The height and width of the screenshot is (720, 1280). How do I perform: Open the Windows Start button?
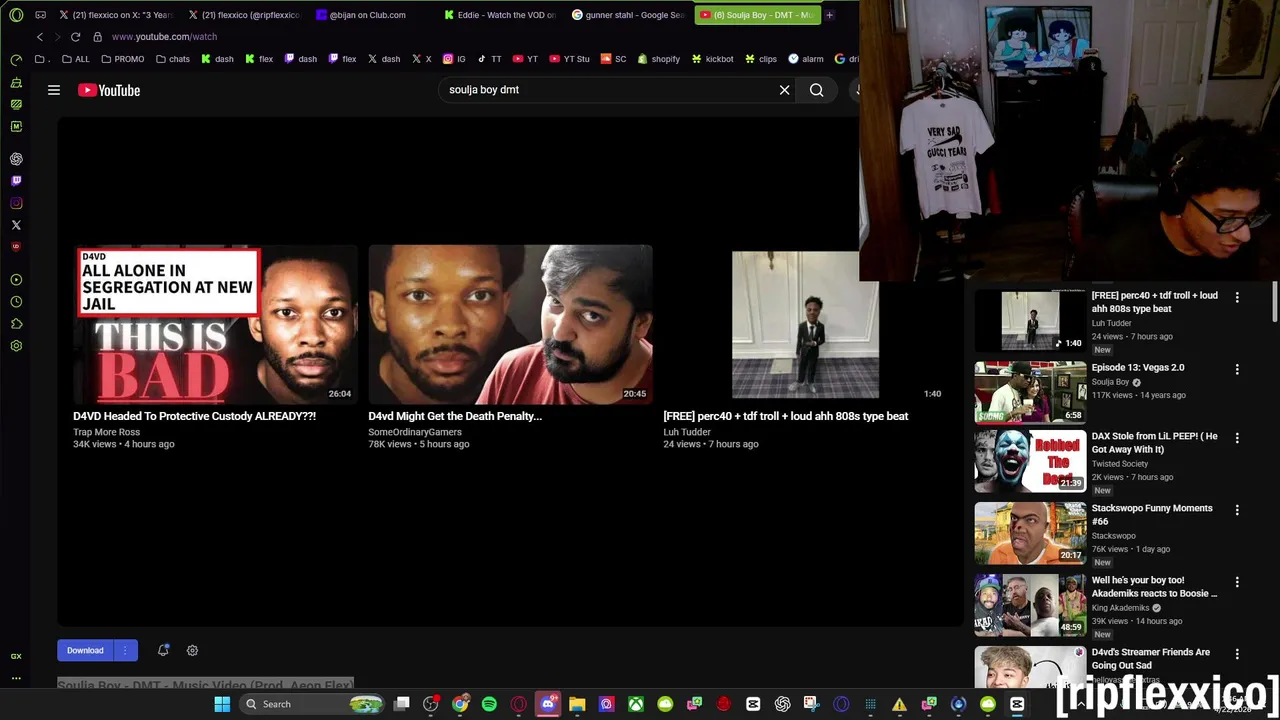[x=222, y=704]
